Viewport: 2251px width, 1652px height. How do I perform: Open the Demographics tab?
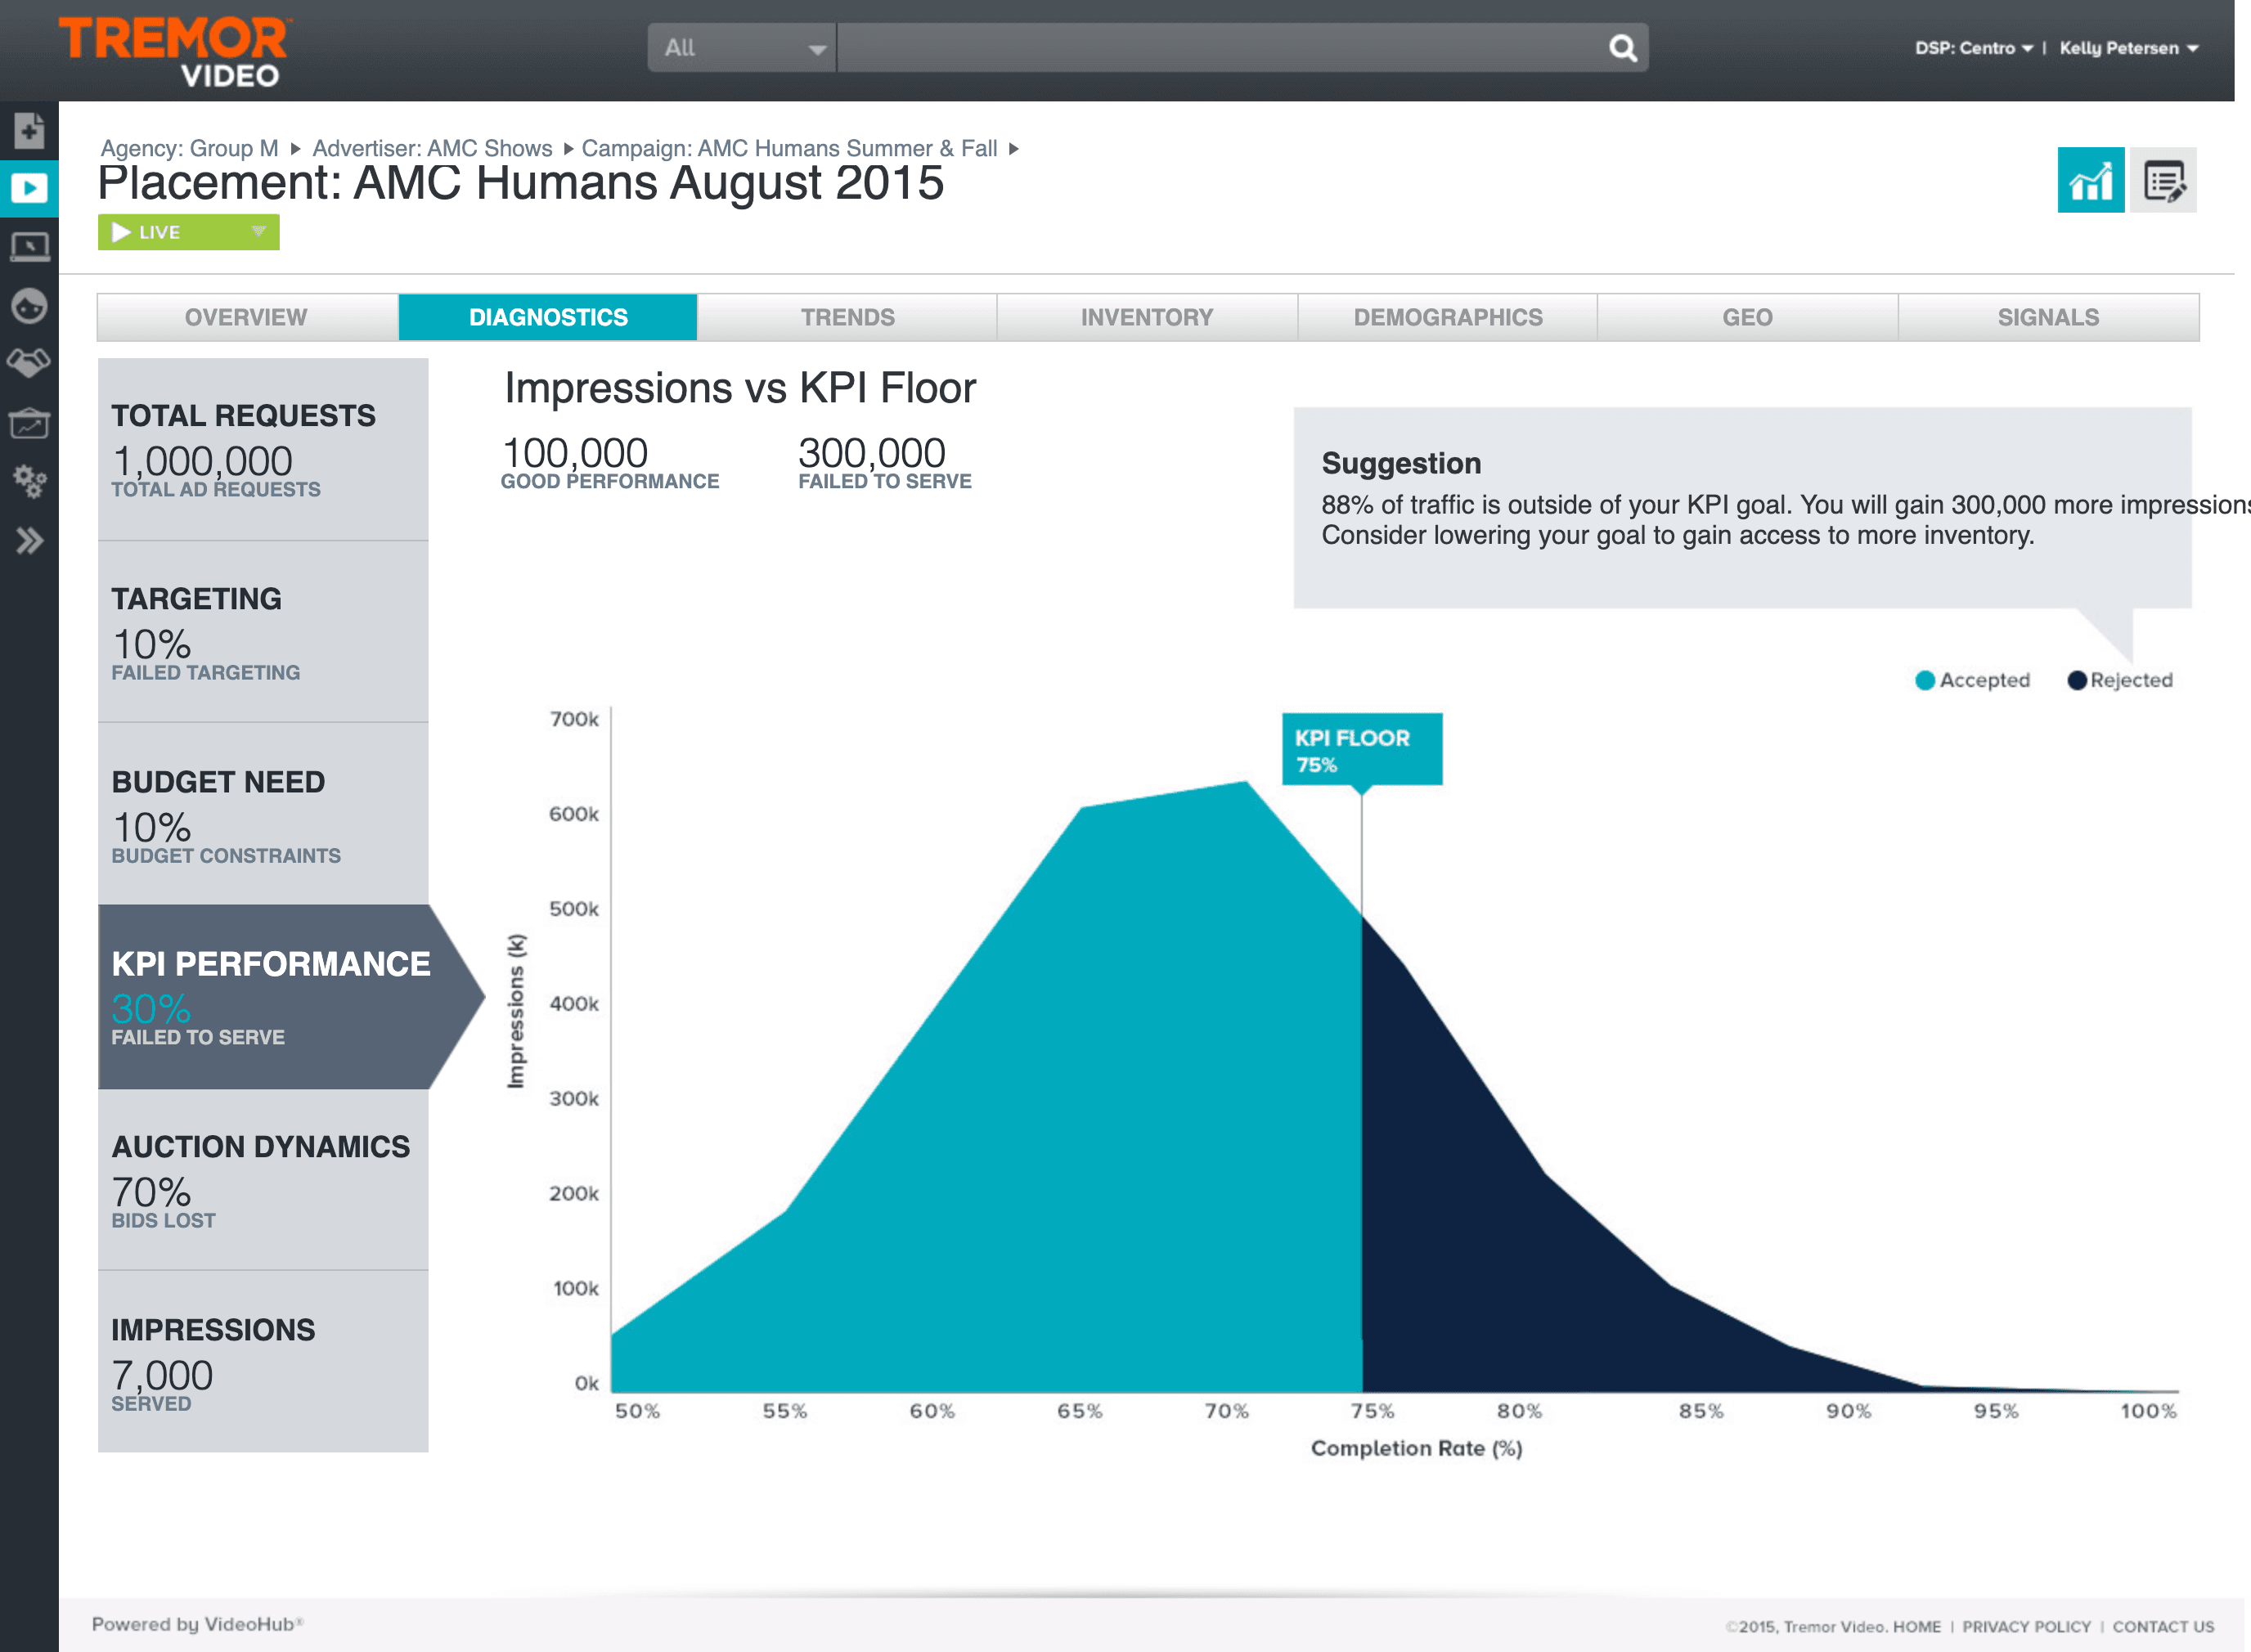[1447, 317]
